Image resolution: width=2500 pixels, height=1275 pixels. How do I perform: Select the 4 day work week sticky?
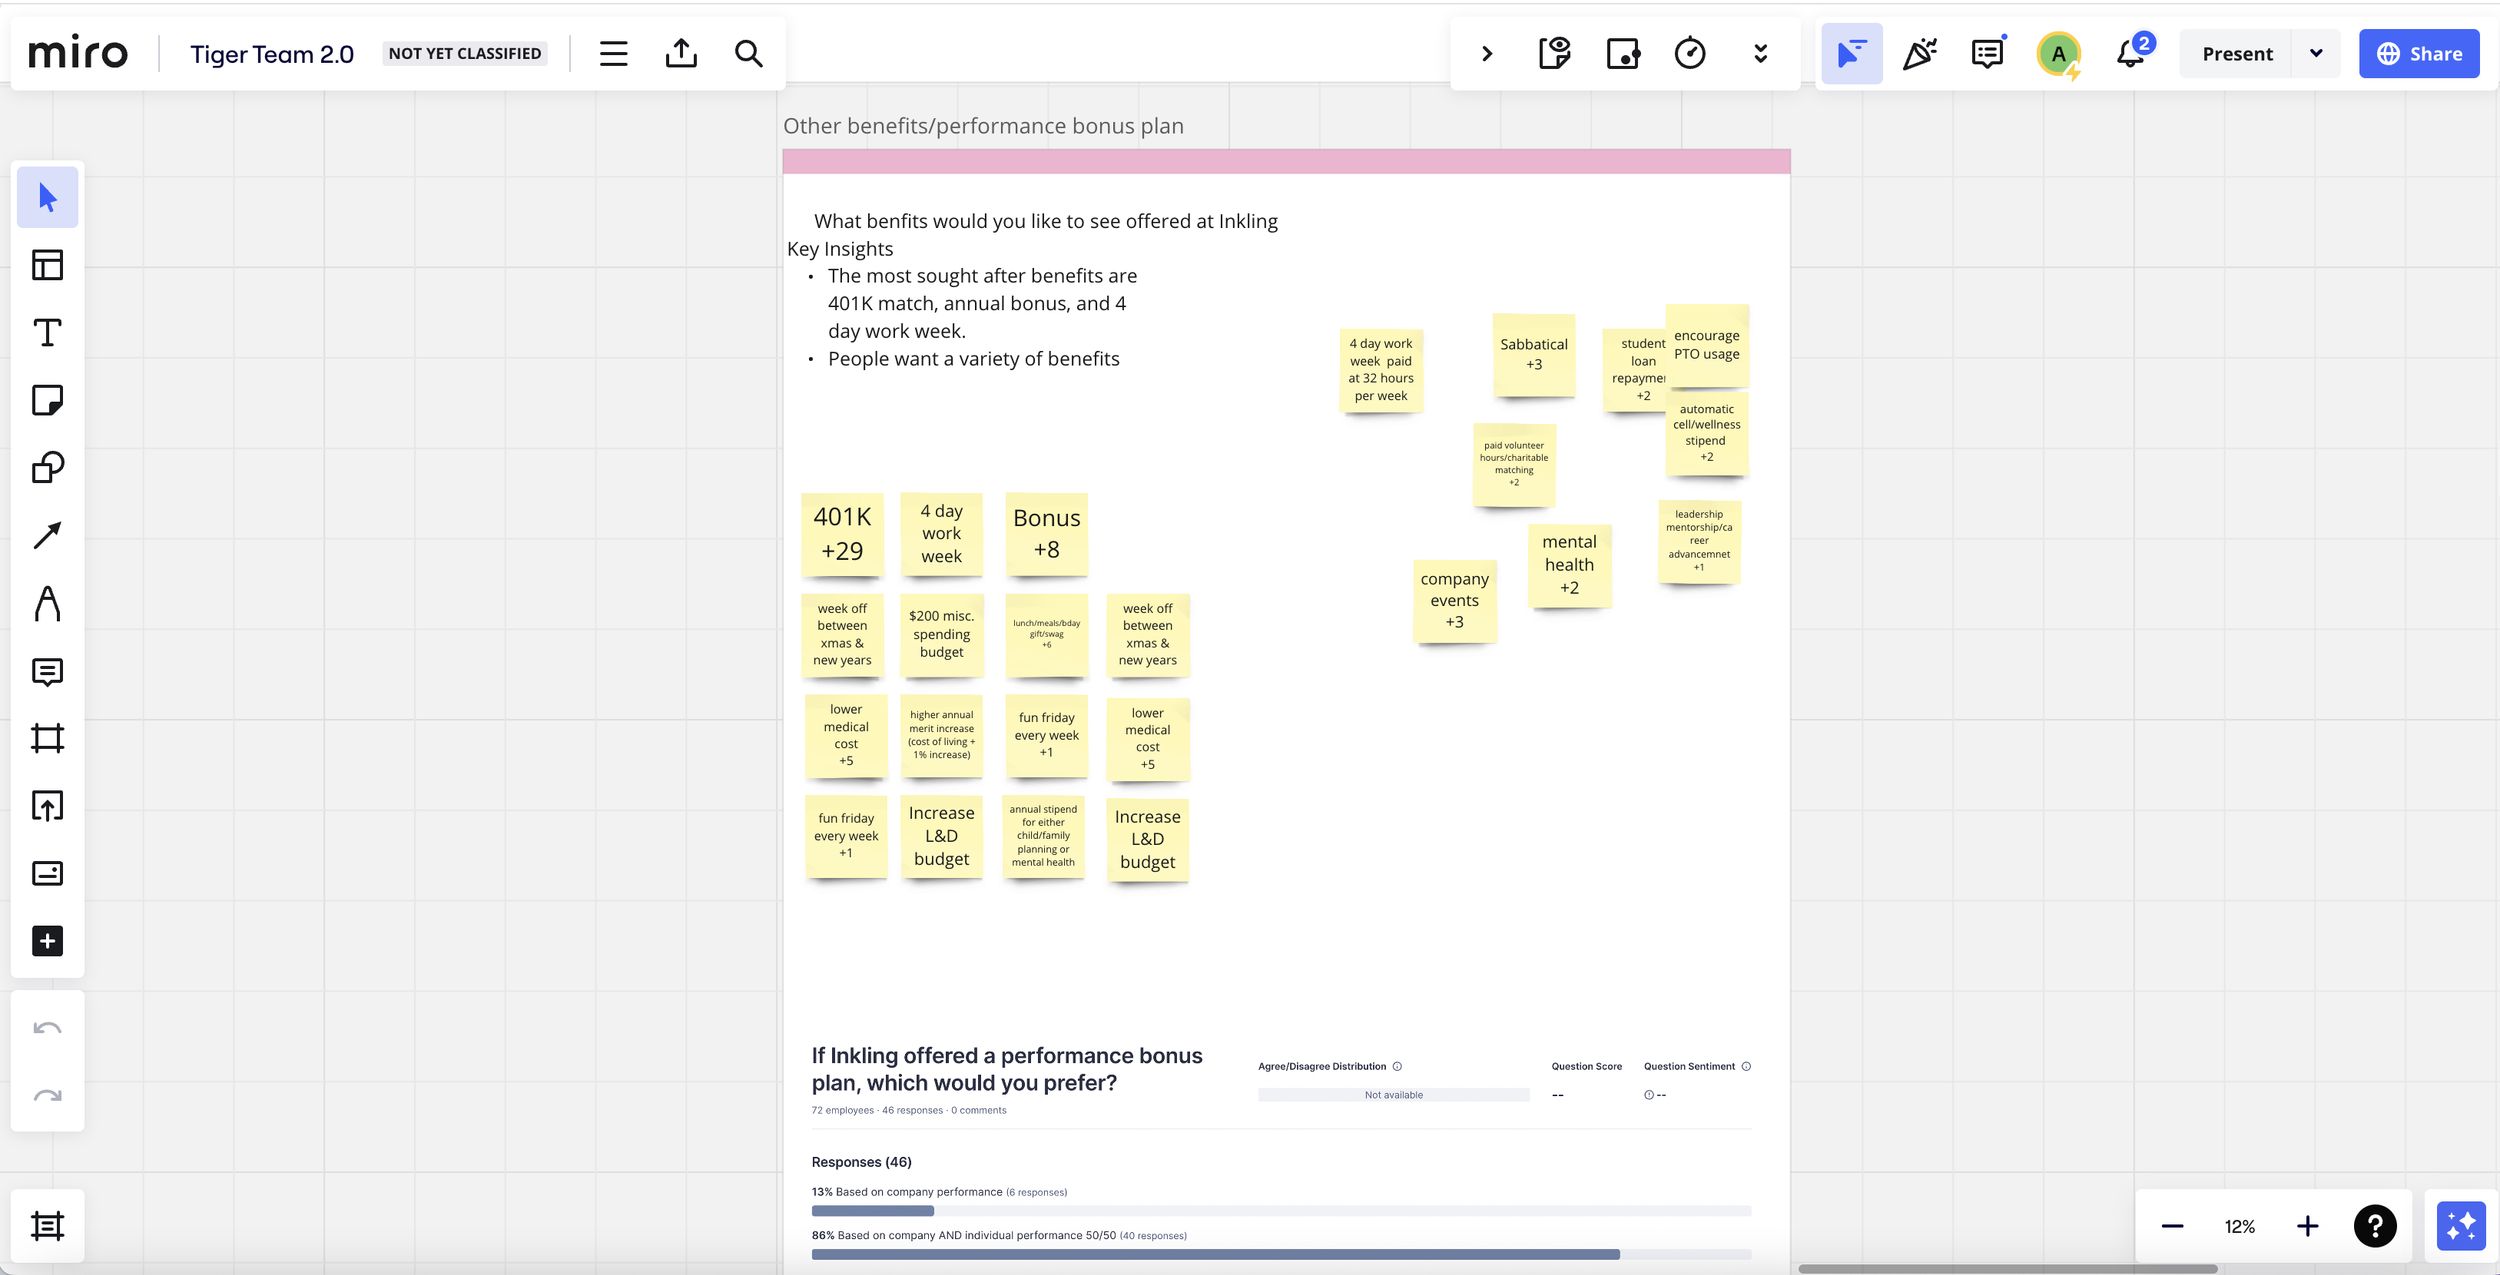click(942, 534)
